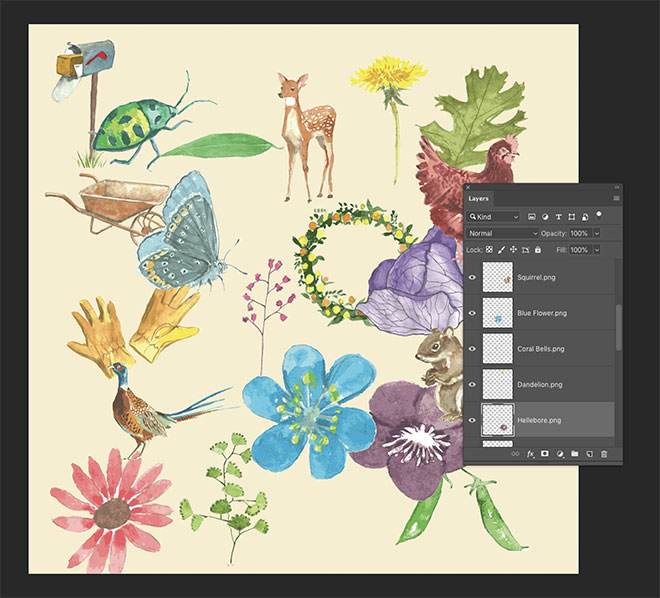The image size is (660, 598).
Task: Click the fawn deer illustration
Action: 307,137
